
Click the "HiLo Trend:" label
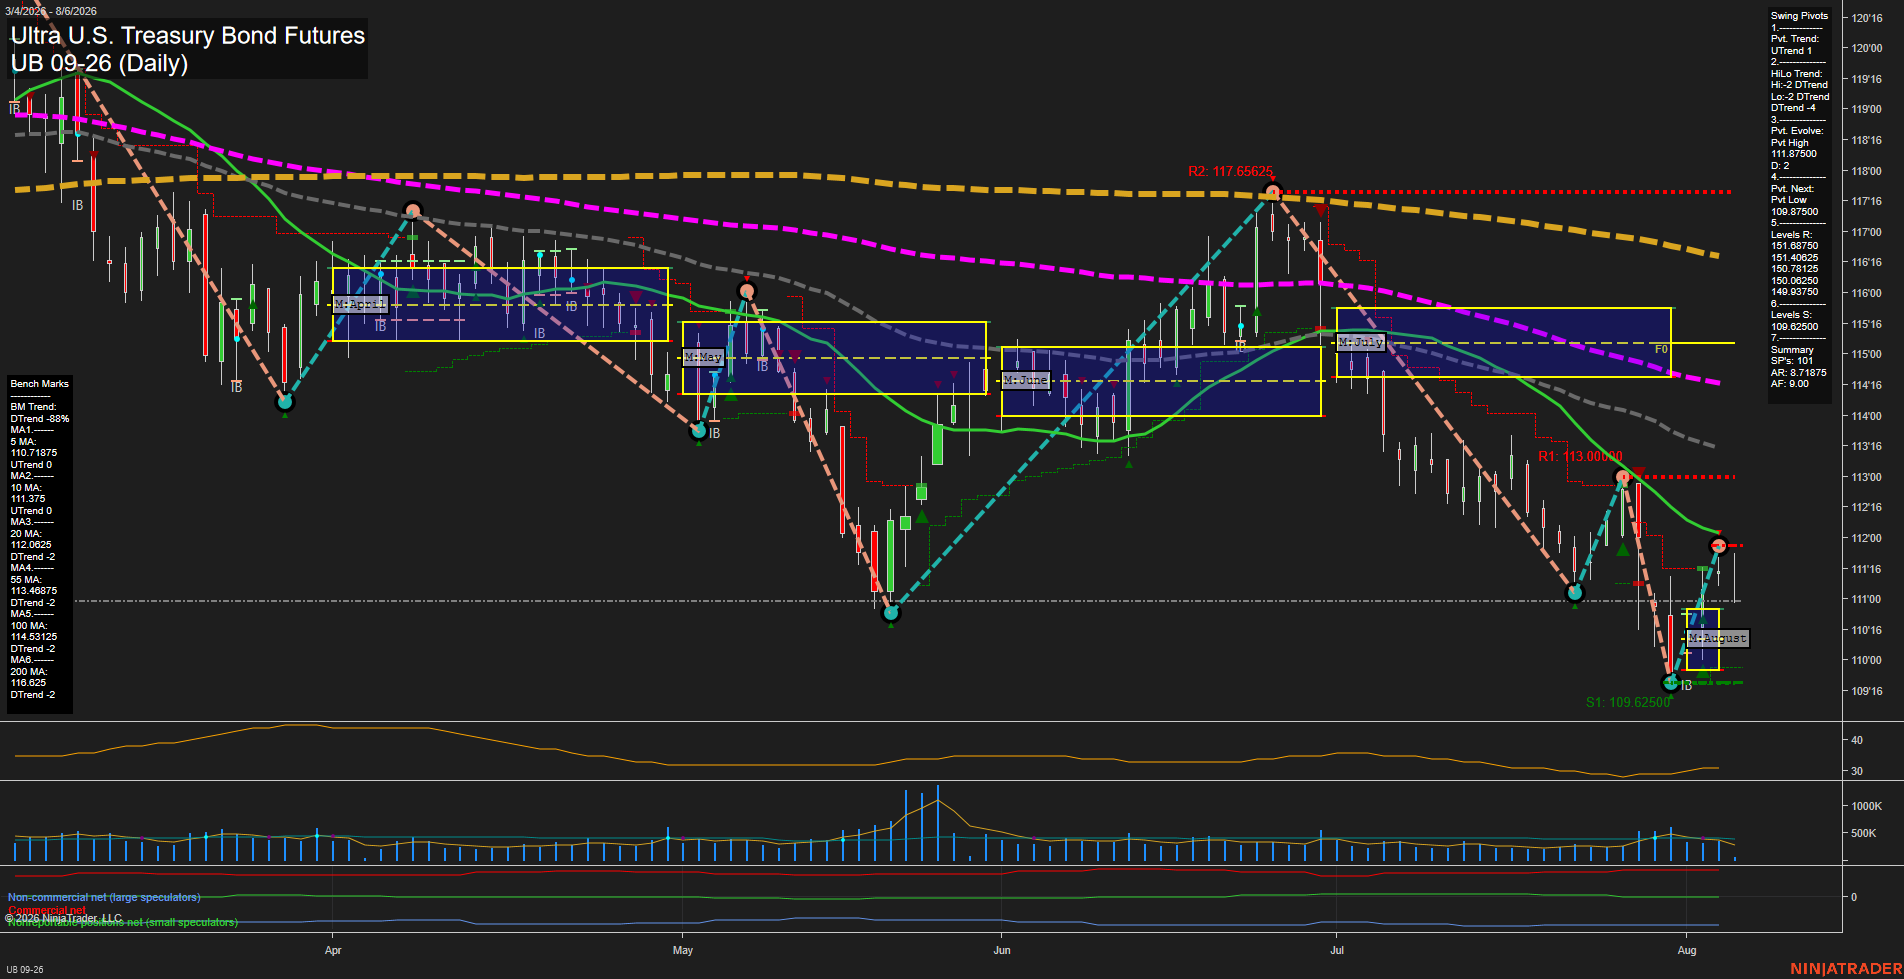1797,74
